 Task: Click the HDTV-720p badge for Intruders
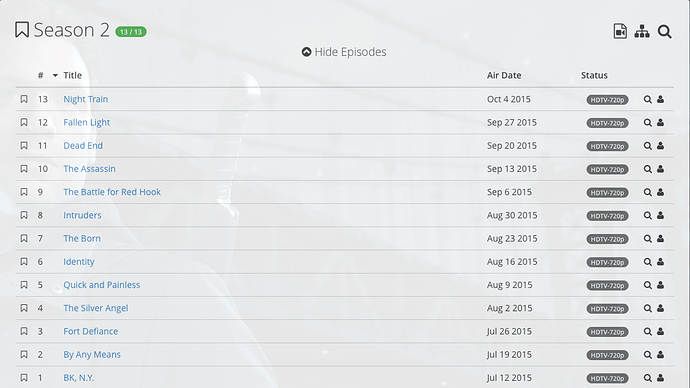(607, 216)
